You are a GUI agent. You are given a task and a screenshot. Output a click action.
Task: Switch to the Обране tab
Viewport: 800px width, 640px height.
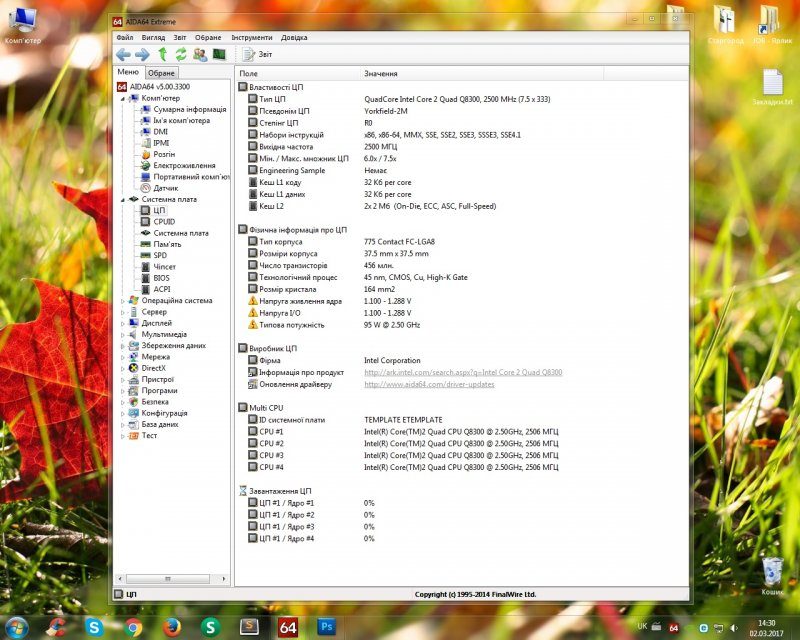(162, 73)
